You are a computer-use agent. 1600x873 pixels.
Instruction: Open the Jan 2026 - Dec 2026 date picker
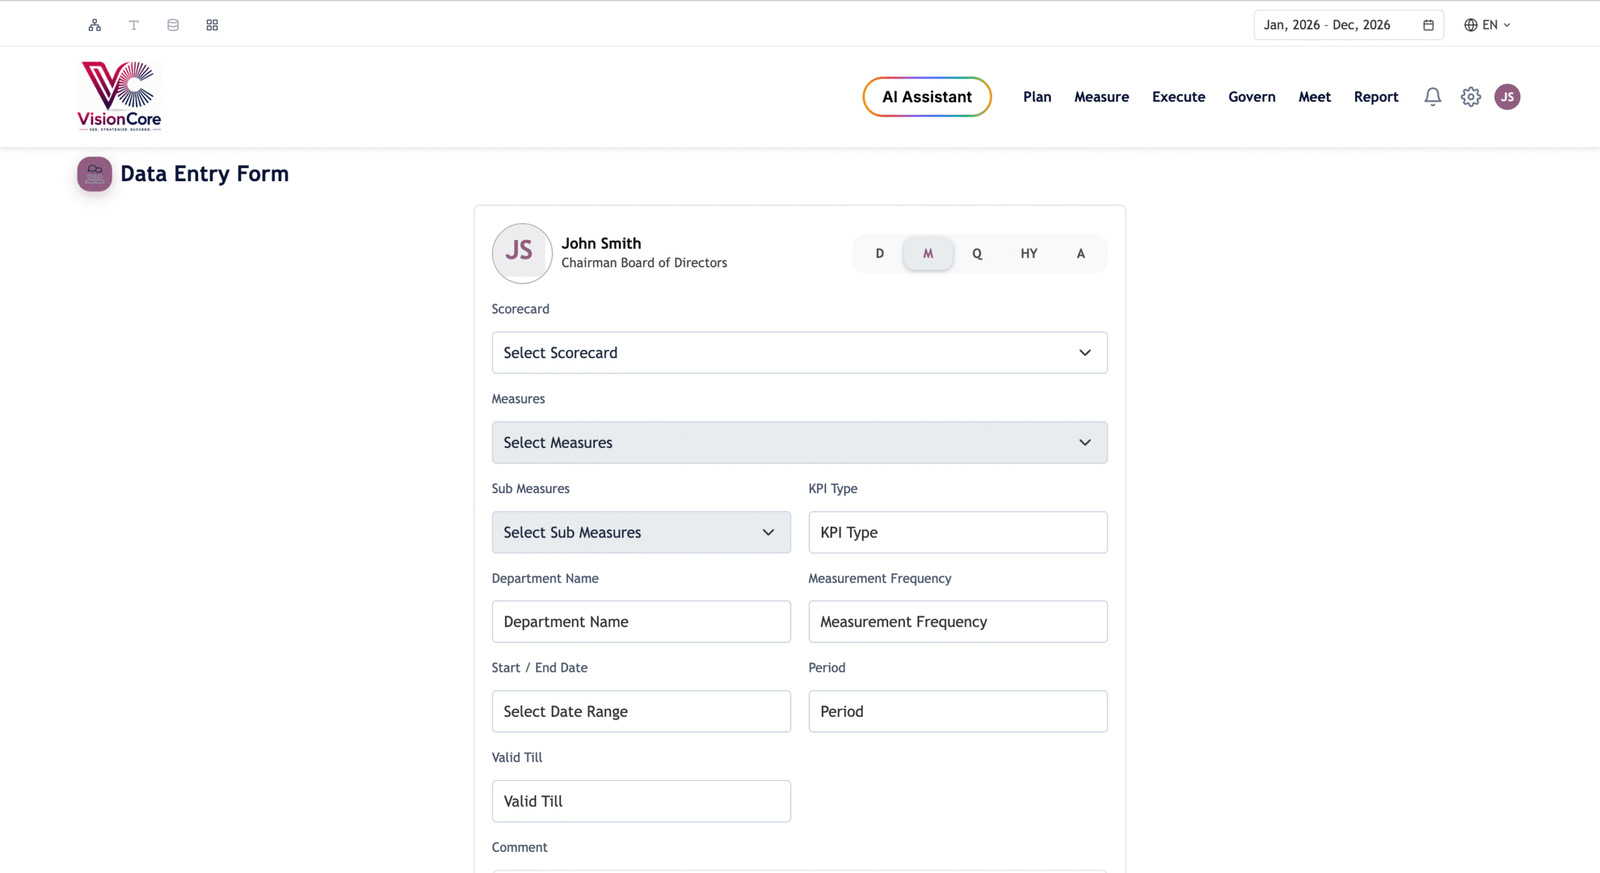click(1348, 25)
